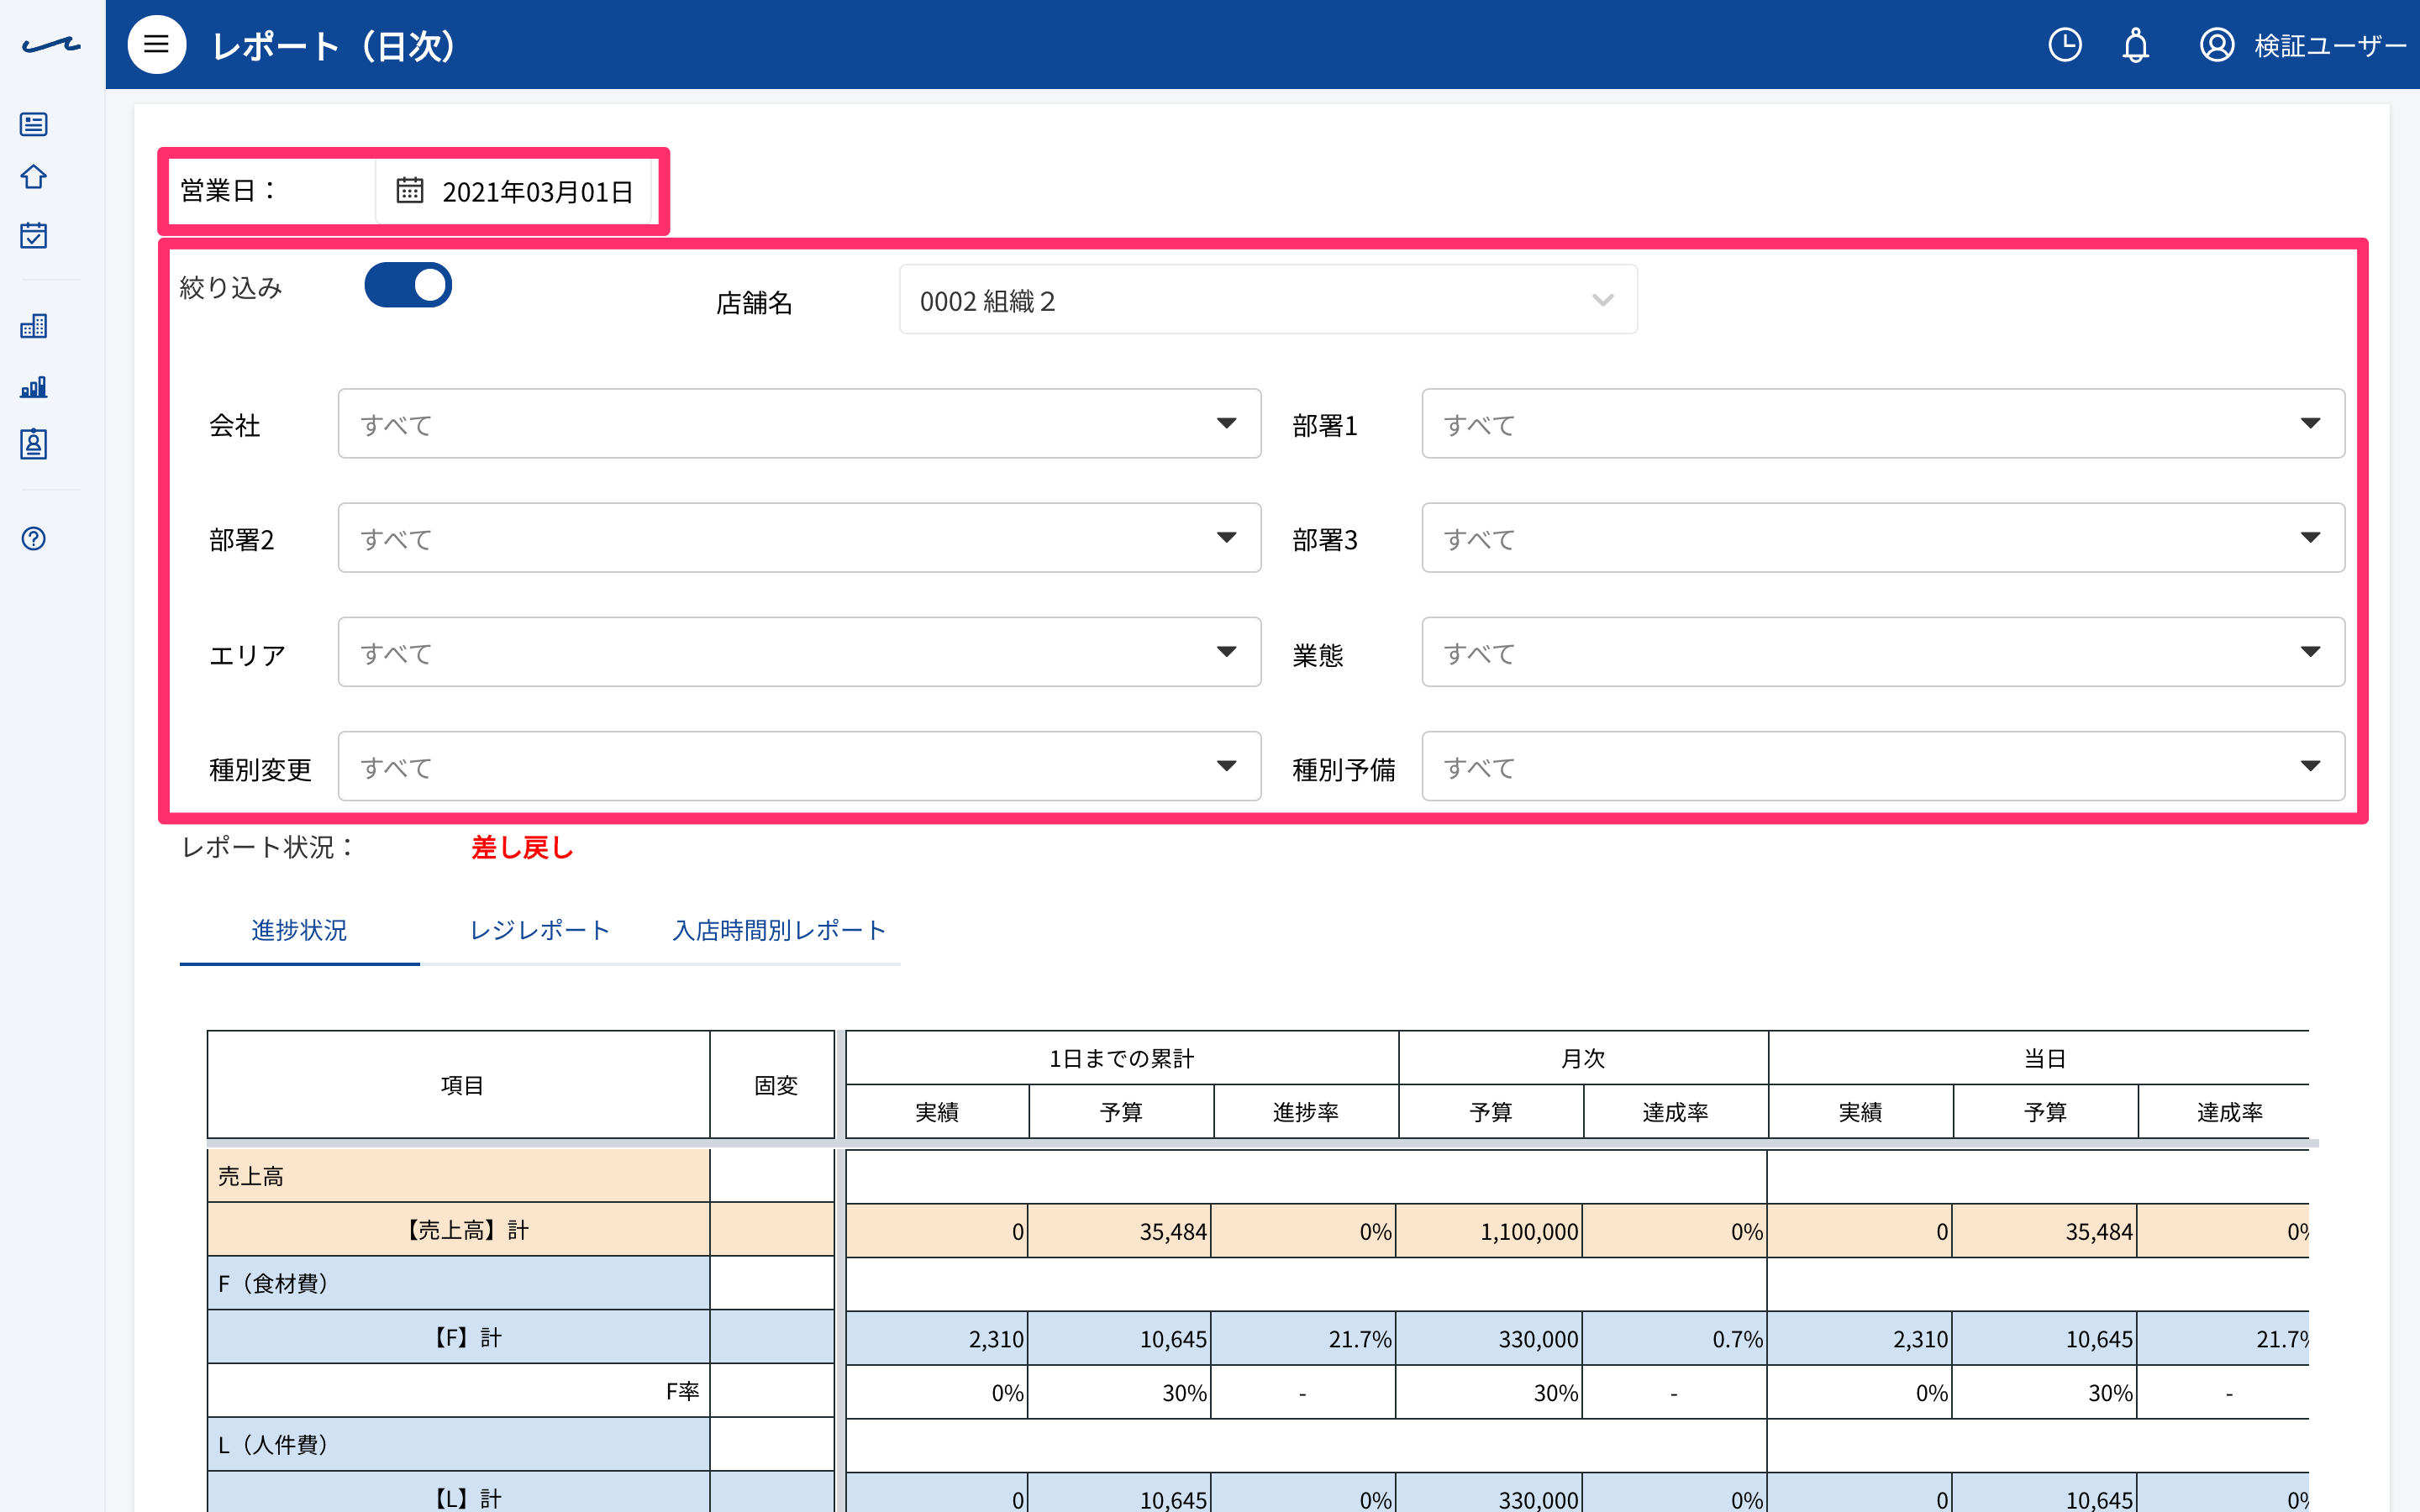The width and height of the screenshot is (2420, 1512).
Task: Click the 2021年03月01日 date field
Action: point(513,191)
